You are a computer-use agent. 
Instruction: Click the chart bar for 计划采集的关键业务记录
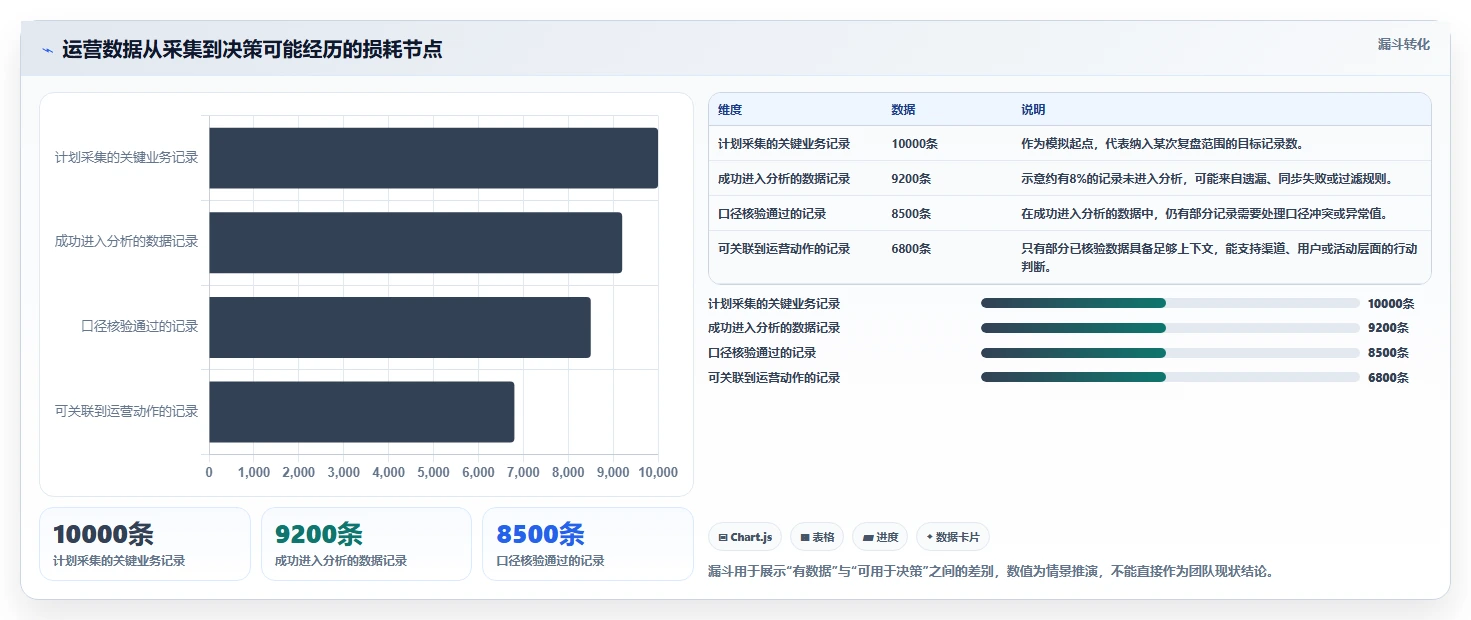tap(433, 158)
